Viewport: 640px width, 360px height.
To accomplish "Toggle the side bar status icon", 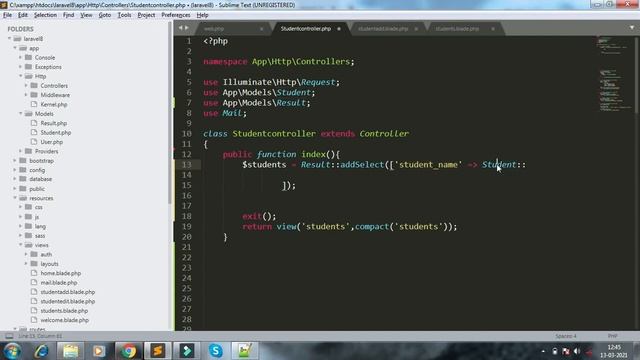I will point(9,336).
